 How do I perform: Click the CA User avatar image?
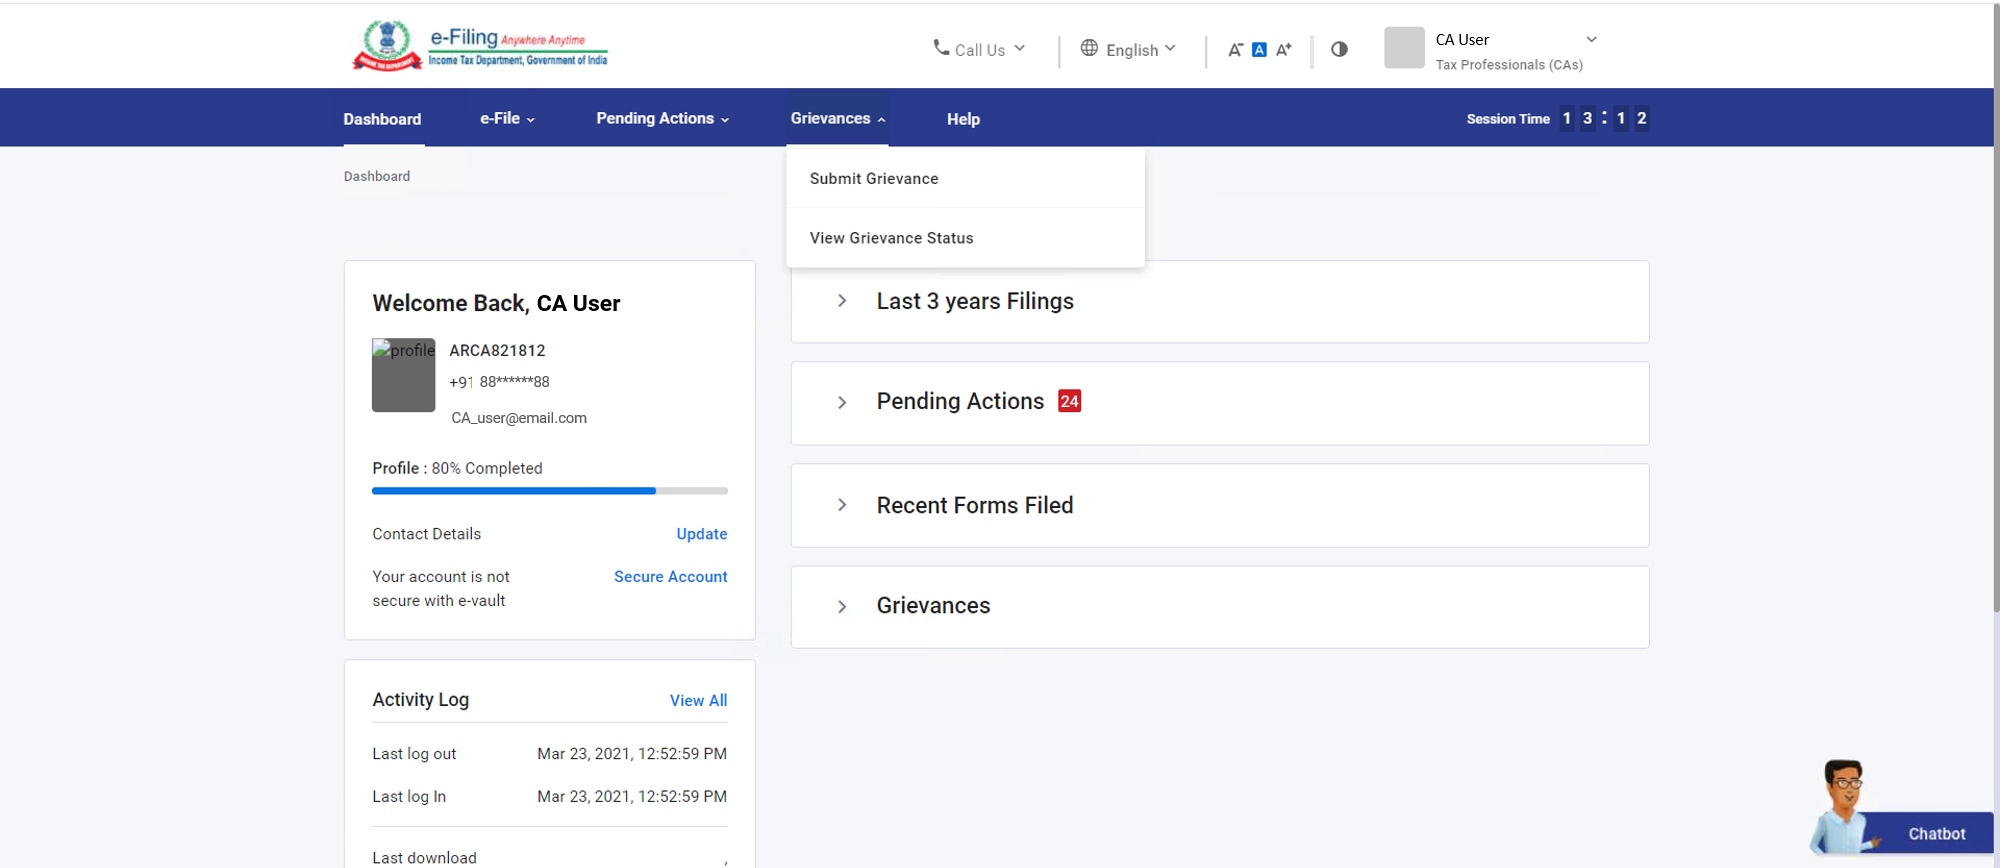(1403, 48)
